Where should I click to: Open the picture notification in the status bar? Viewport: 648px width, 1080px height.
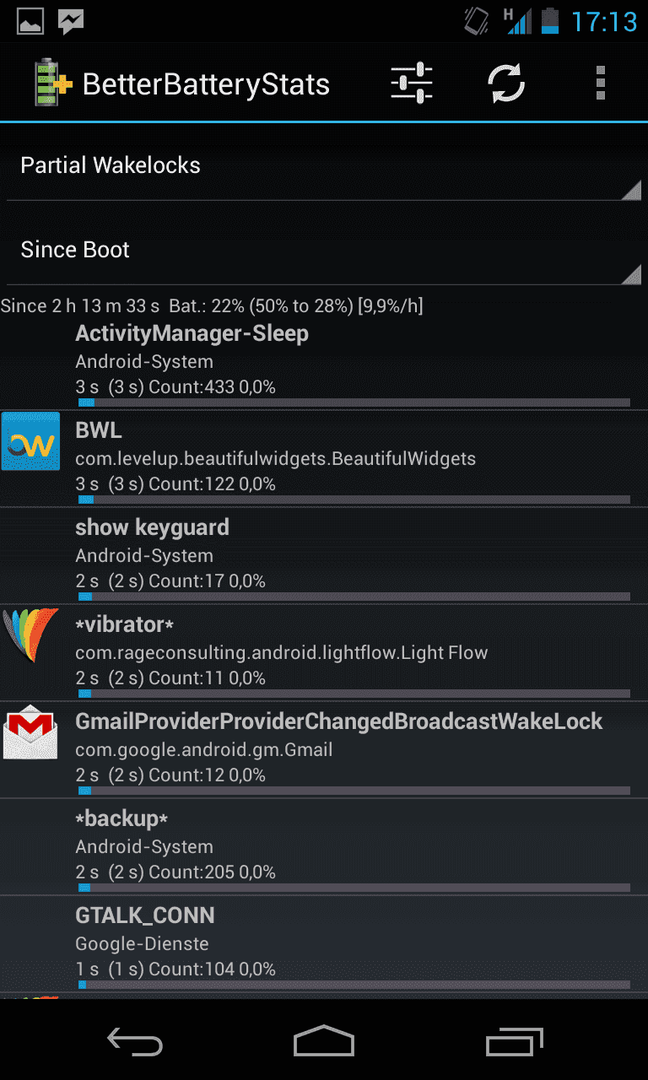(30, 21)
